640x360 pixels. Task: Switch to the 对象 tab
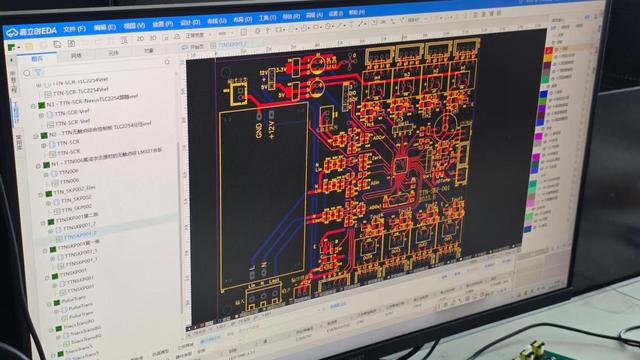coord(149,50)
